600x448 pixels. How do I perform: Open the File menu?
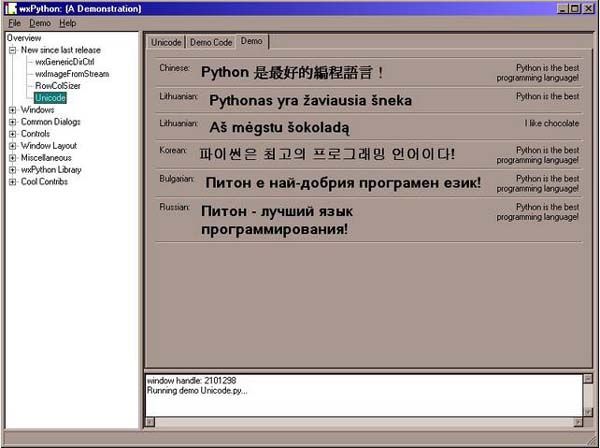point(15,23)
